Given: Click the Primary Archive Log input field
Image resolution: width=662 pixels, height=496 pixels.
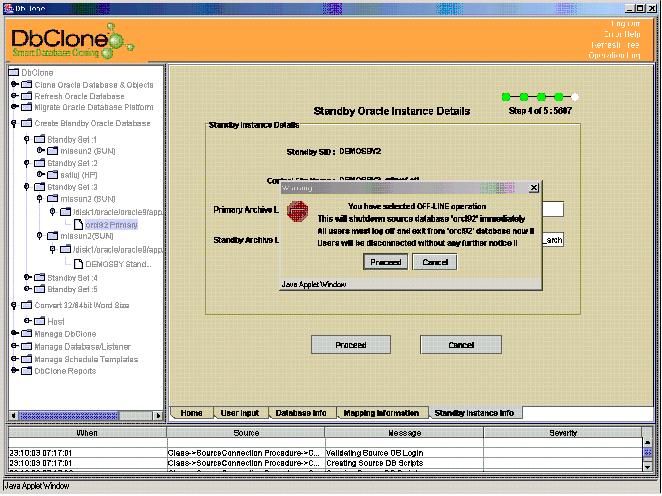Looking at the screenshot, I should click(553, 209).
